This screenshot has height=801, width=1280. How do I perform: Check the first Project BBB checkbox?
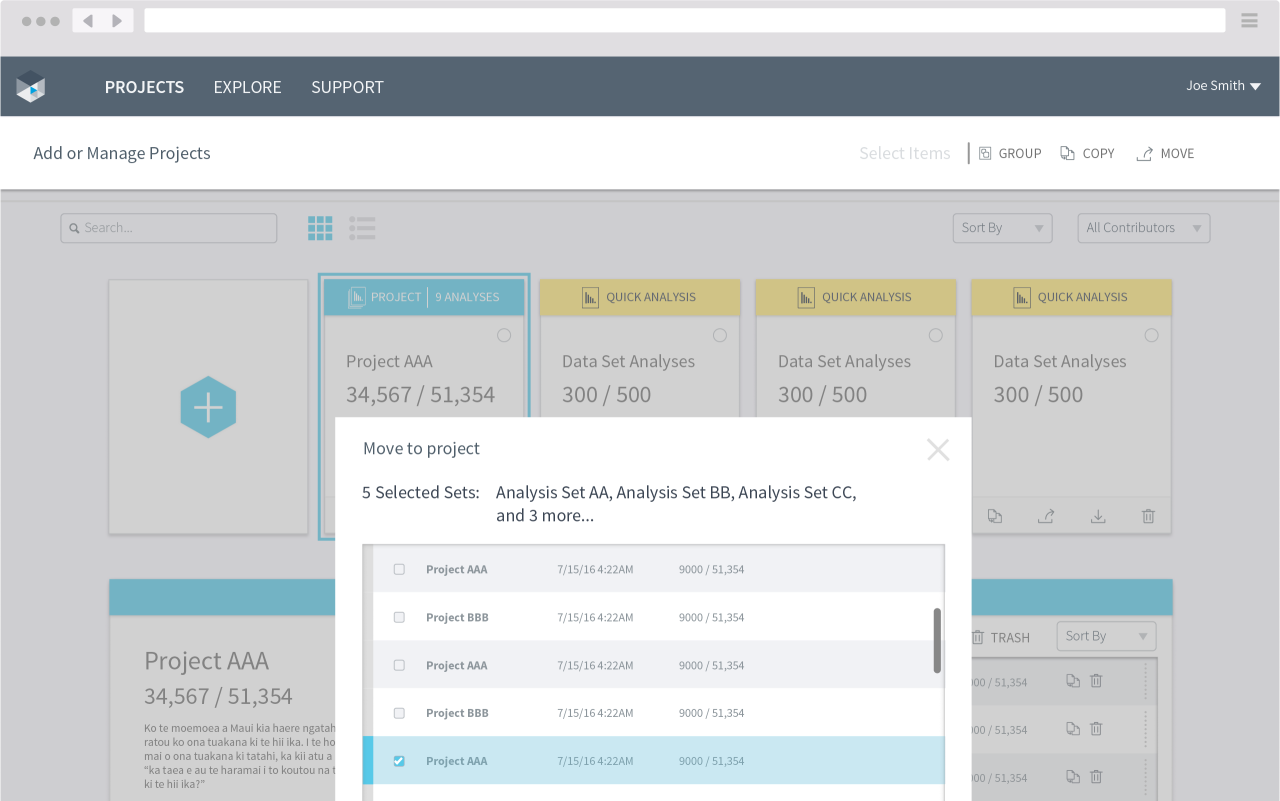coord(399,617)
